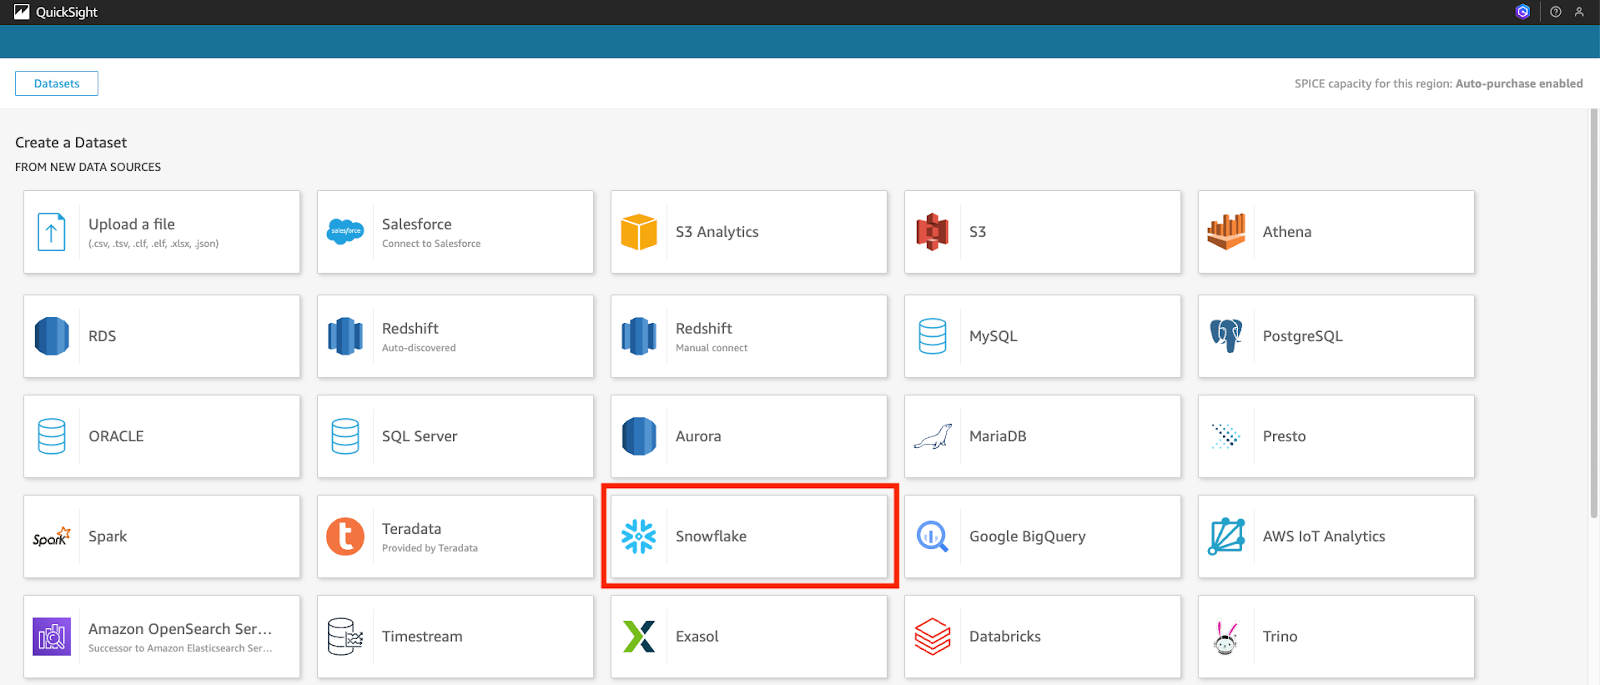The image size is (1600, 685).
Task: Open the Redshift Manual connect option
Action: 749,336
